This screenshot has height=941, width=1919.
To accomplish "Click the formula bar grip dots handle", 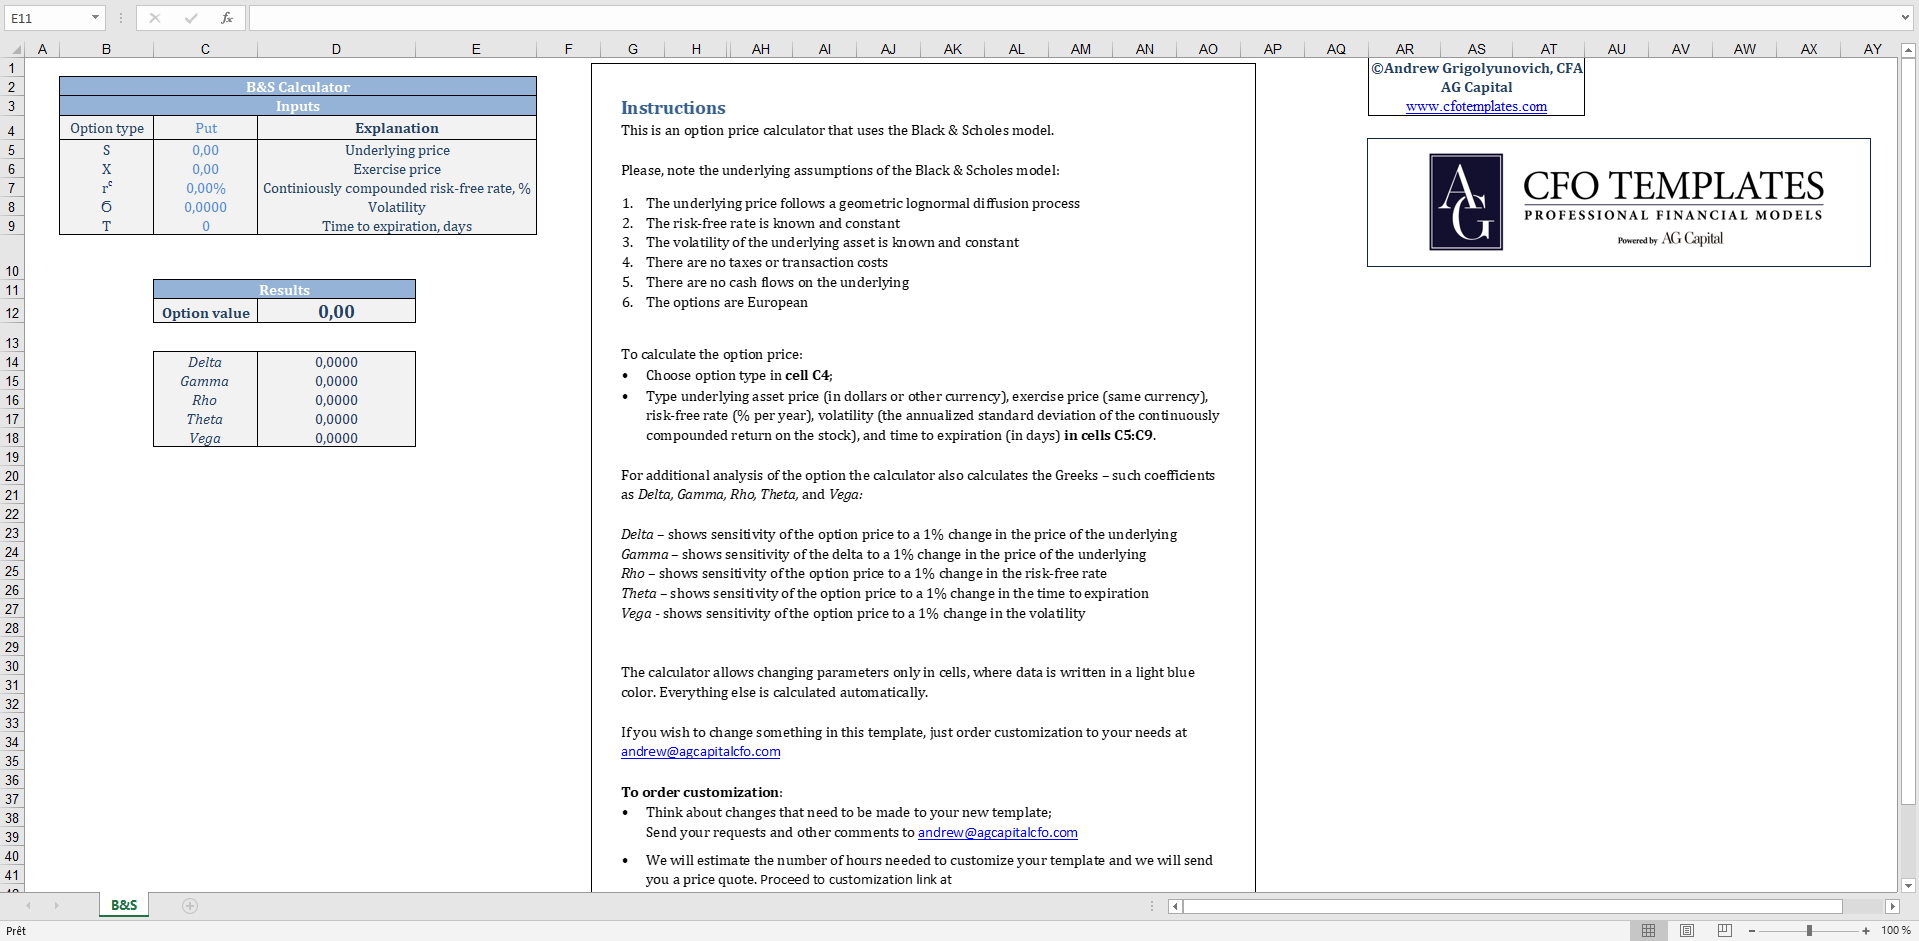I will pos(121,18).
